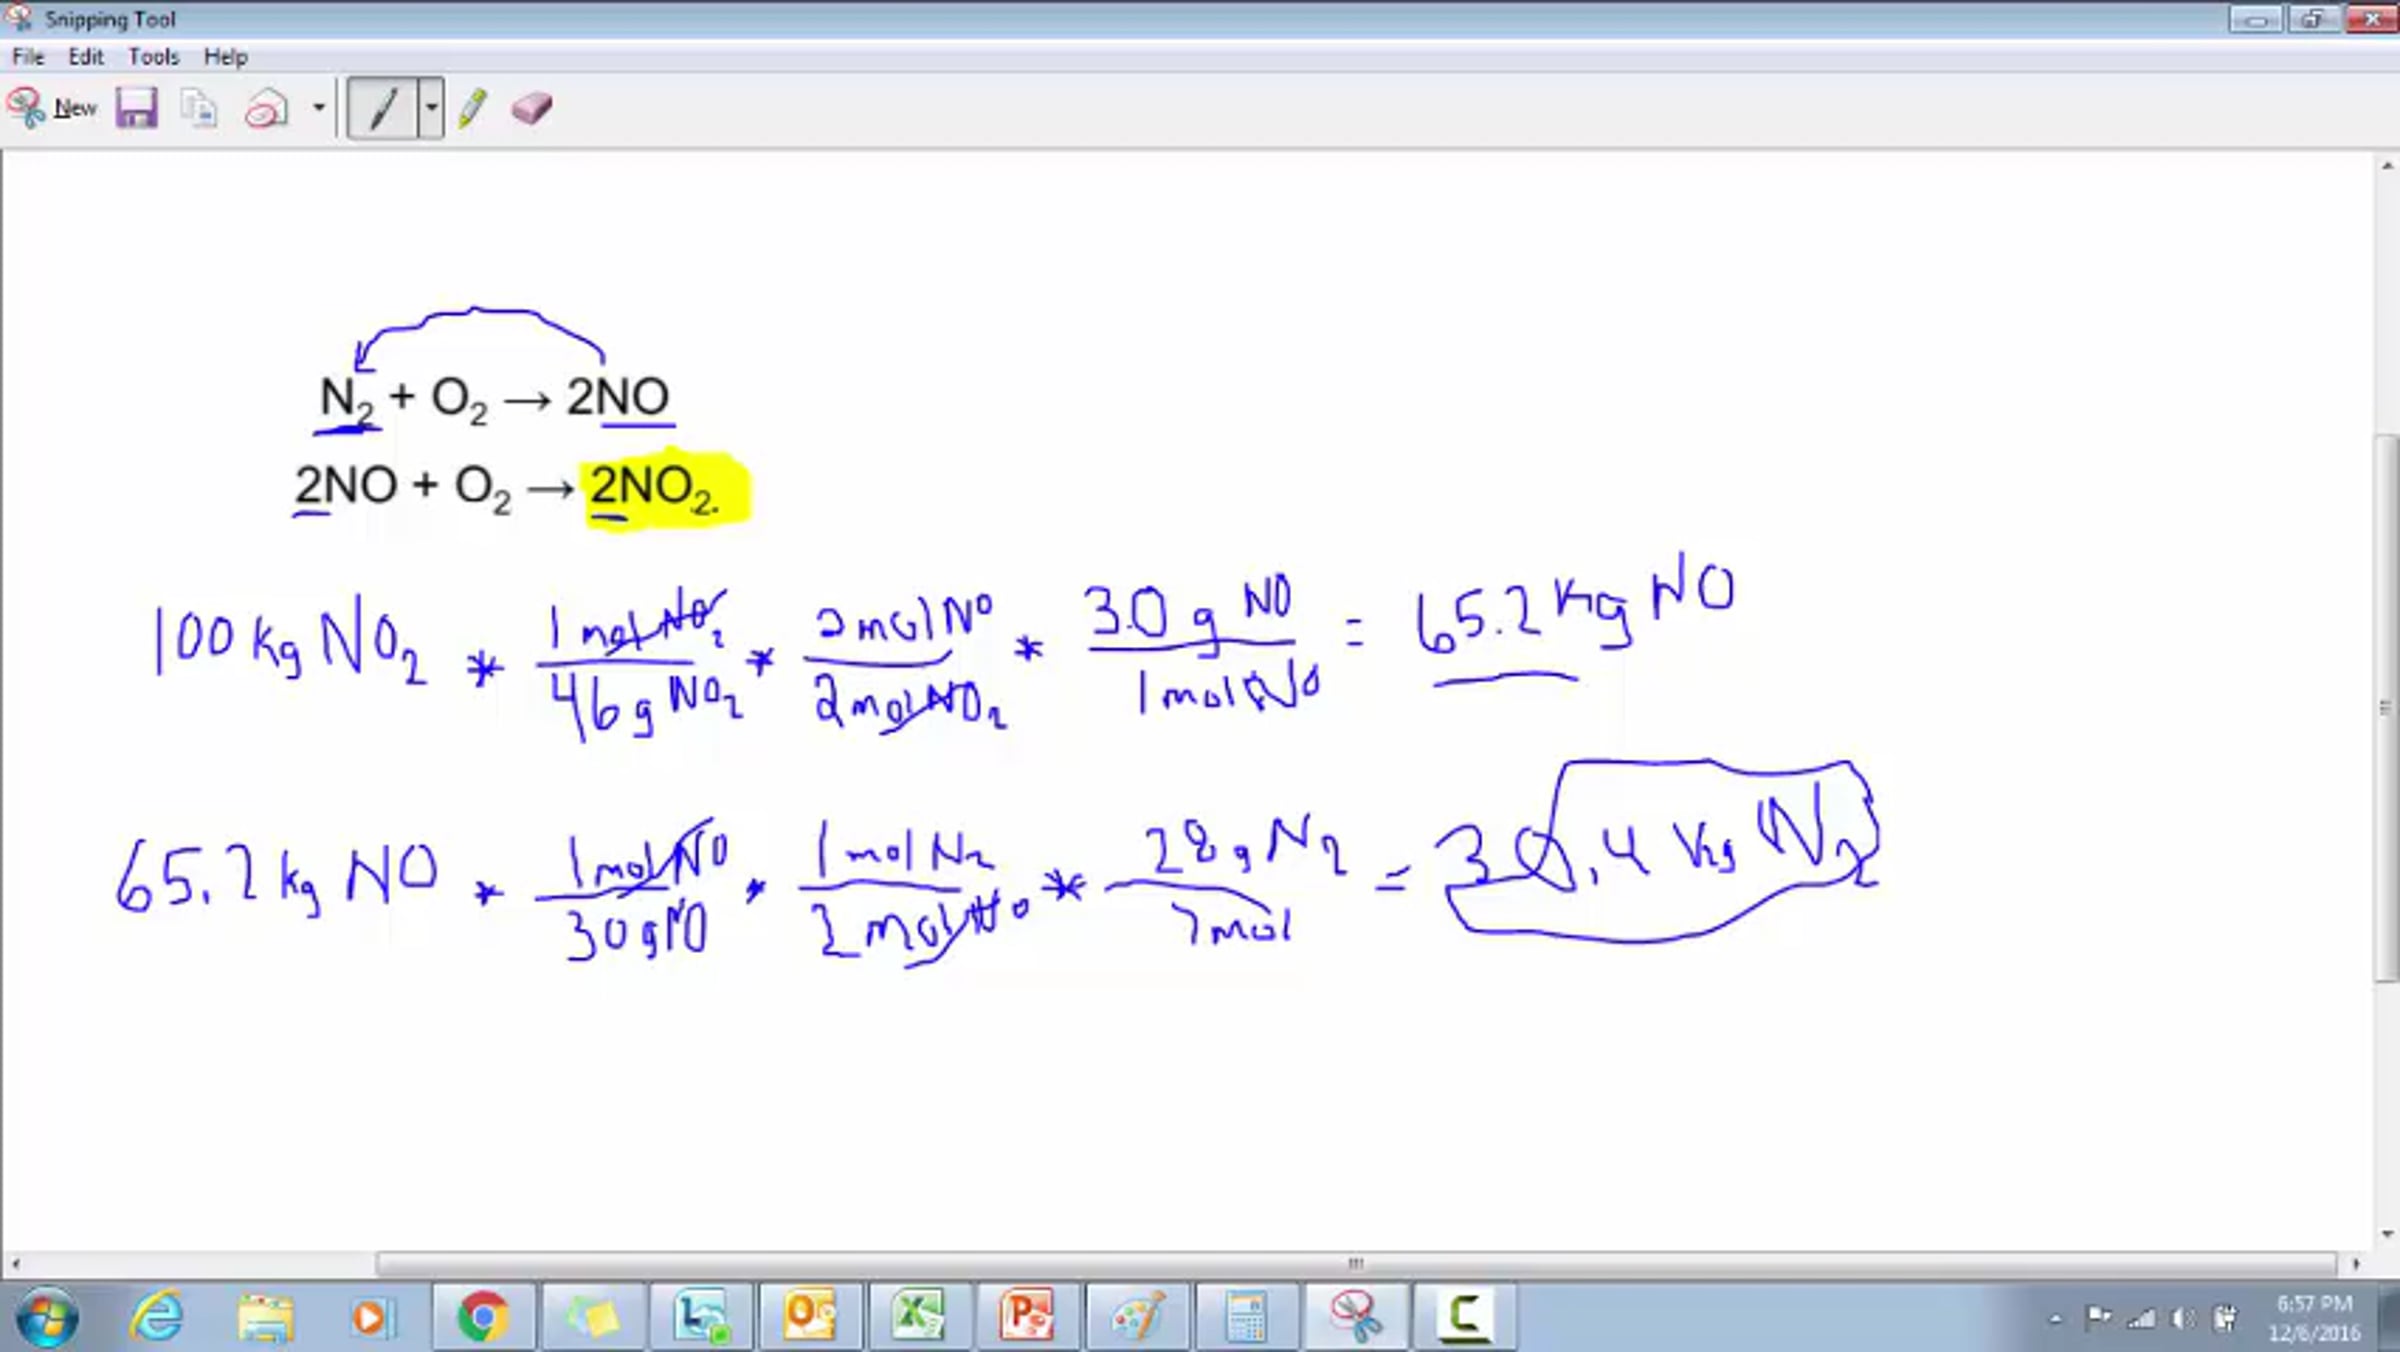The height and width of the screenshot is (1352, 2400).
Task: Open Calculator from the taskbar
Action: click(1246, 1316)
